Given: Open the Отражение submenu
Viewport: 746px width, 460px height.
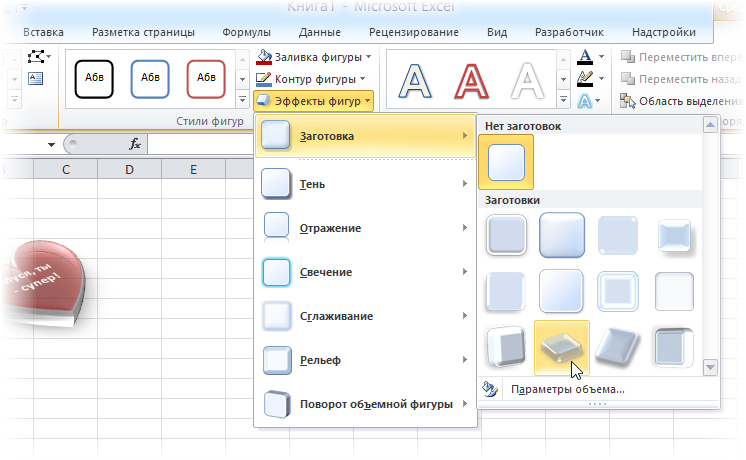Looking at the screenshot, I should (365, 228).
